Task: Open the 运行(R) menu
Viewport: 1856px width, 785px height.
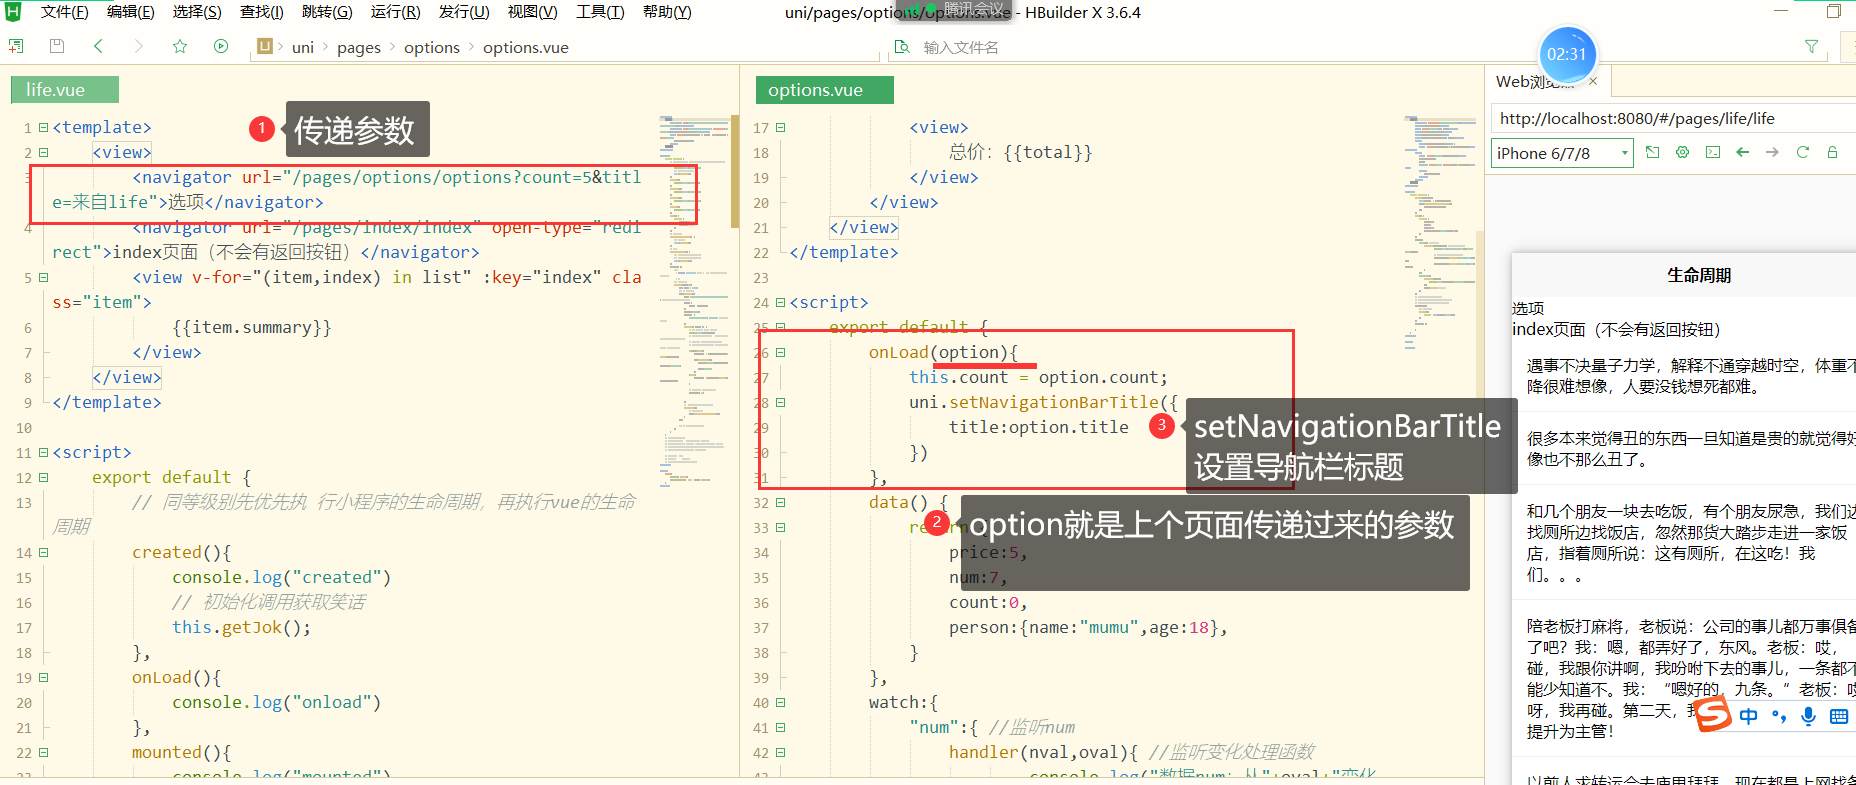Action: click(x=396, y=12)
